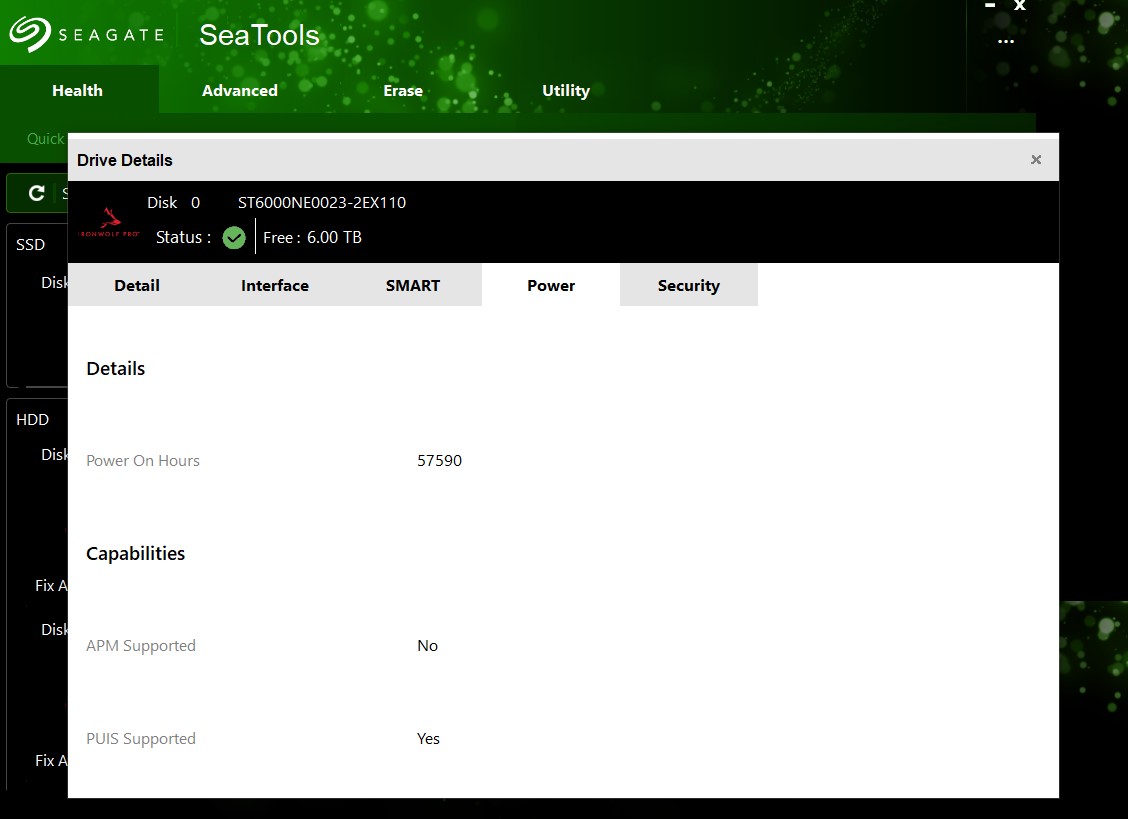Viewport: 1128px width, 819px height.
Task: Select the Power tab
Action: (x=551, y=285)
